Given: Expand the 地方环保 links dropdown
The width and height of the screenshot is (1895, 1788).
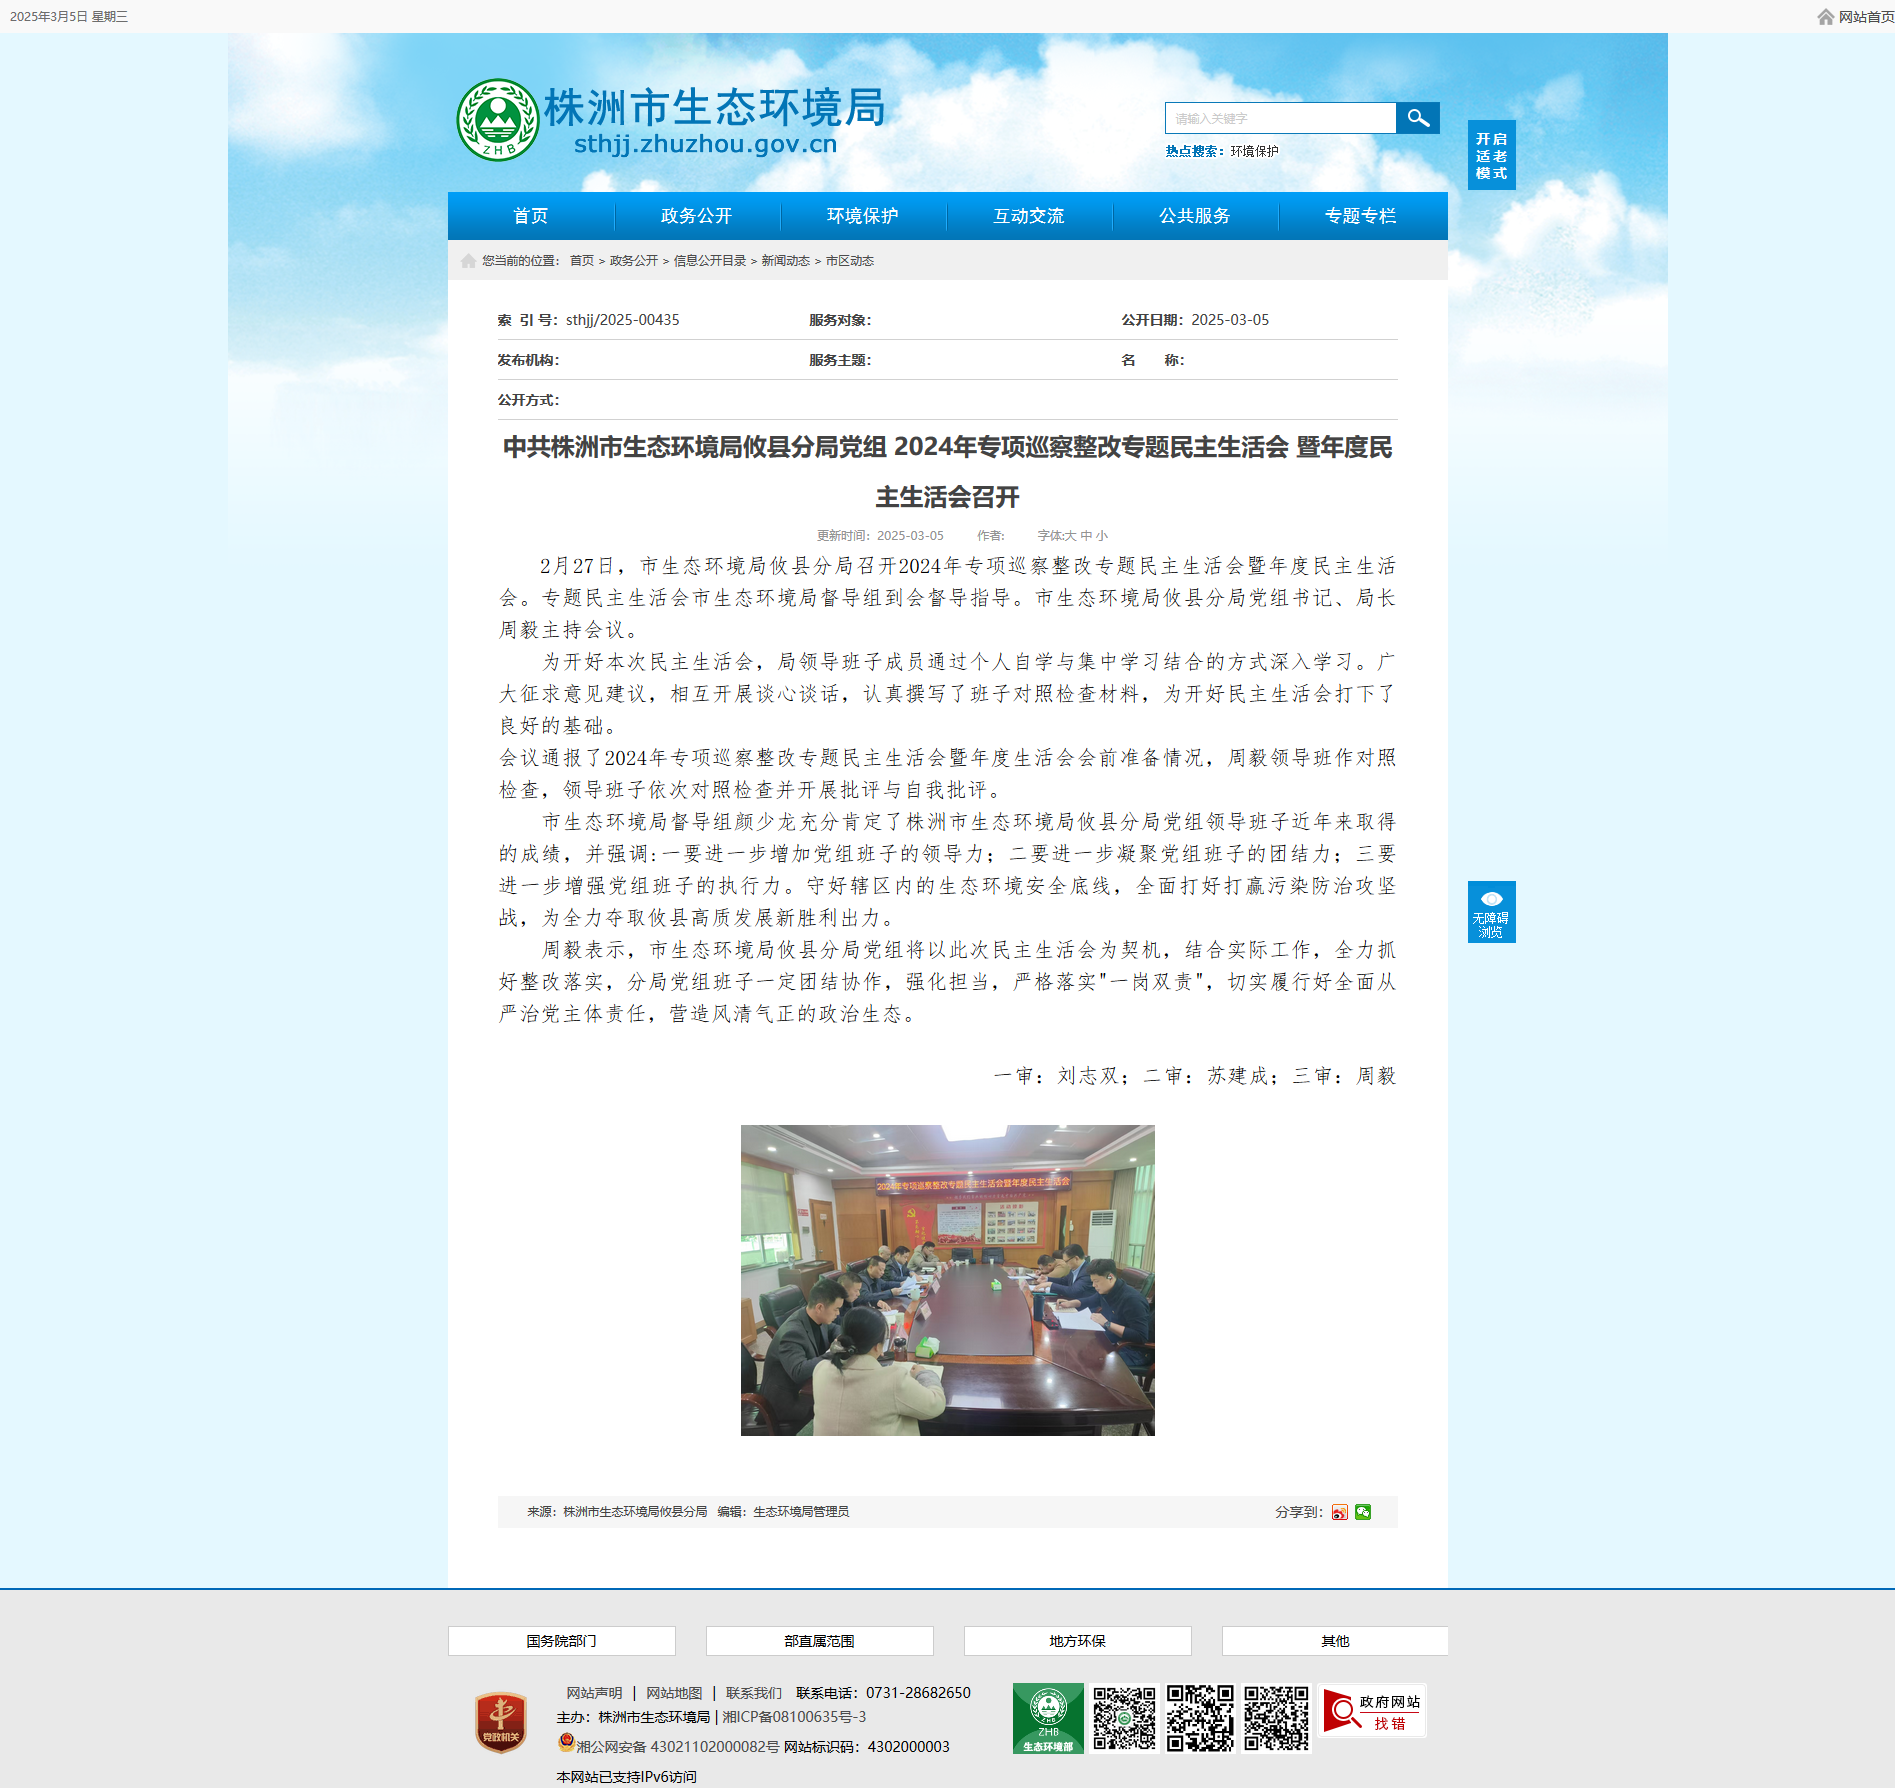Looking at the screenshot, I should 1077,1641.
